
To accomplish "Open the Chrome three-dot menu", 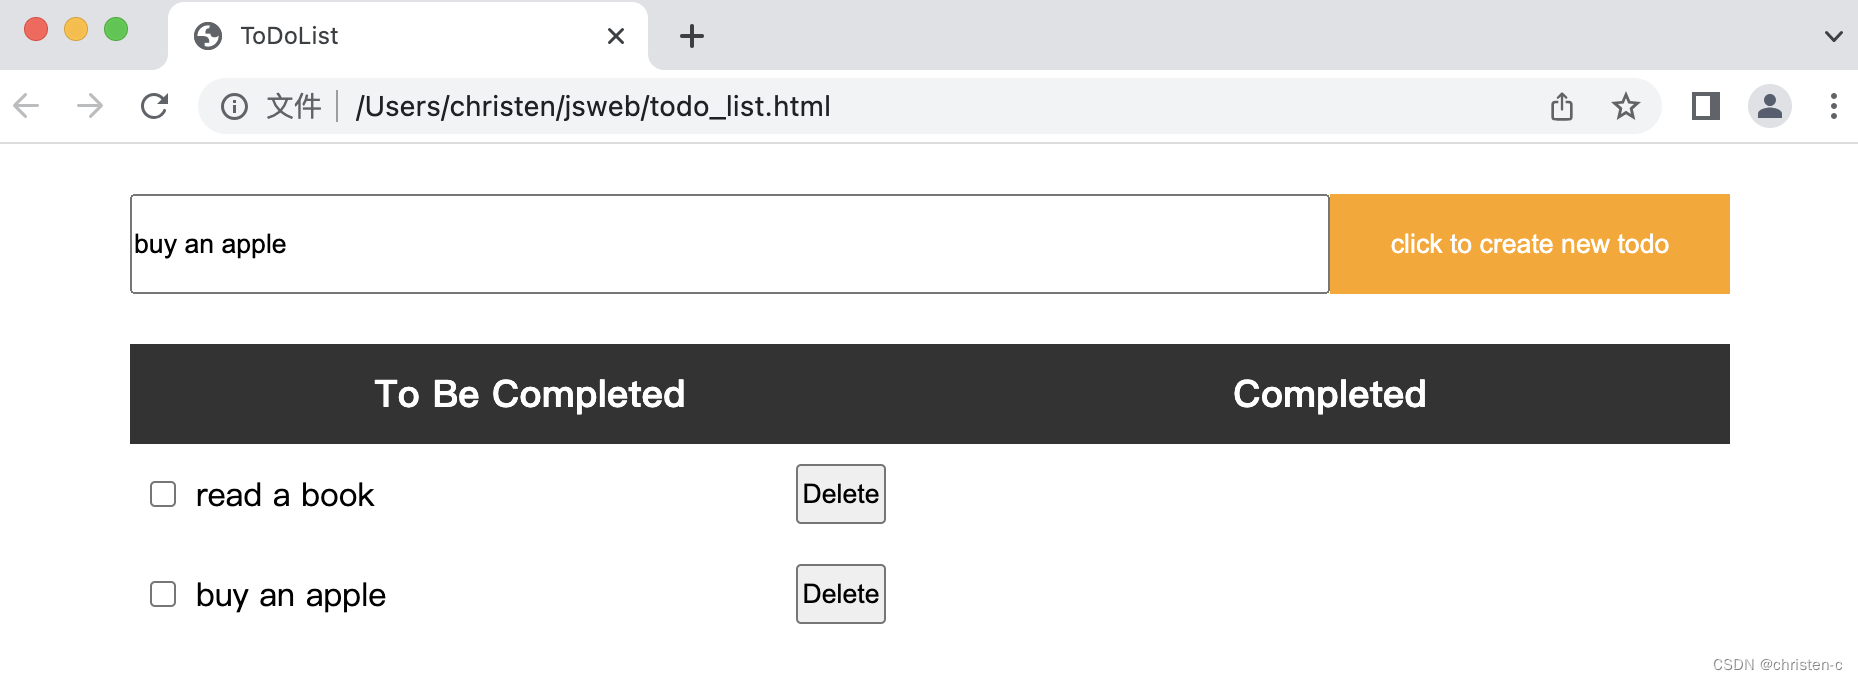I will coord(1833,106).
